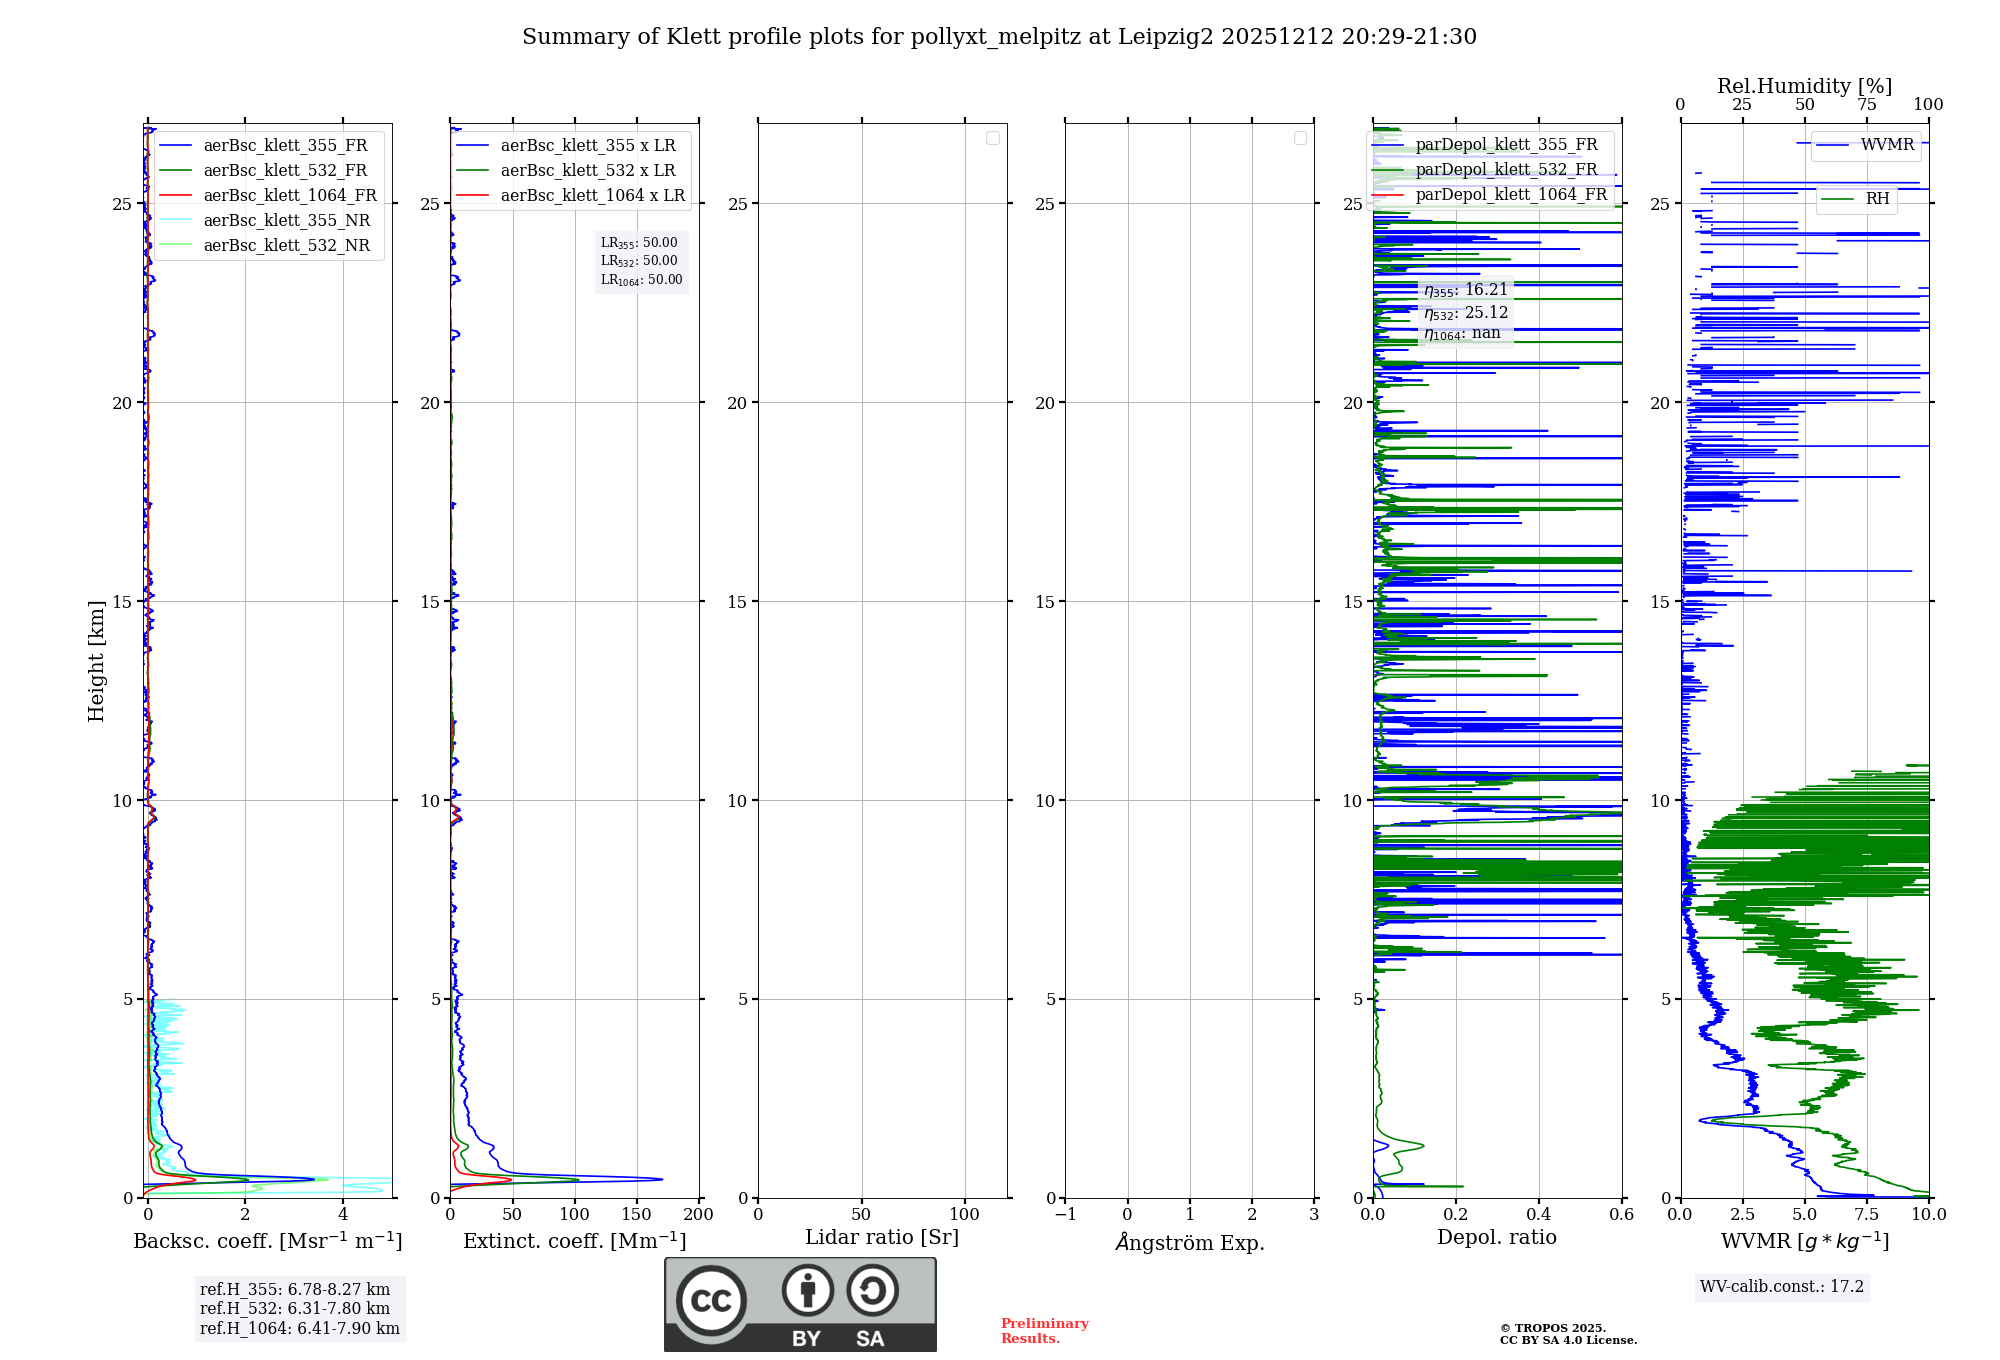
Task: Select aerBsc_klett_532_NR legend entry
Action: click(286, 246)
